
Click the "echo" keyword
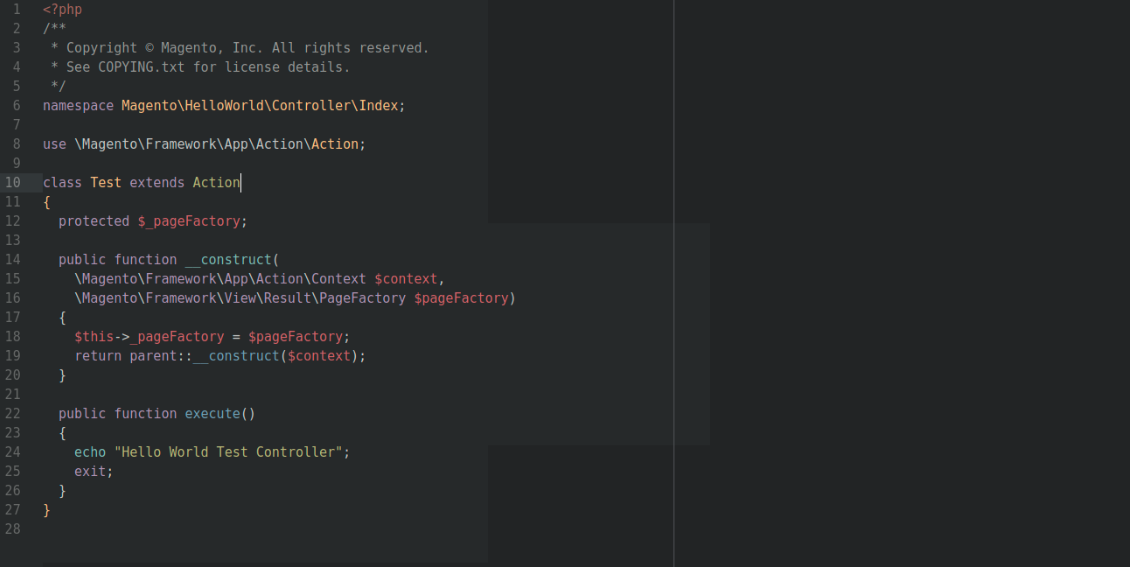90,452
